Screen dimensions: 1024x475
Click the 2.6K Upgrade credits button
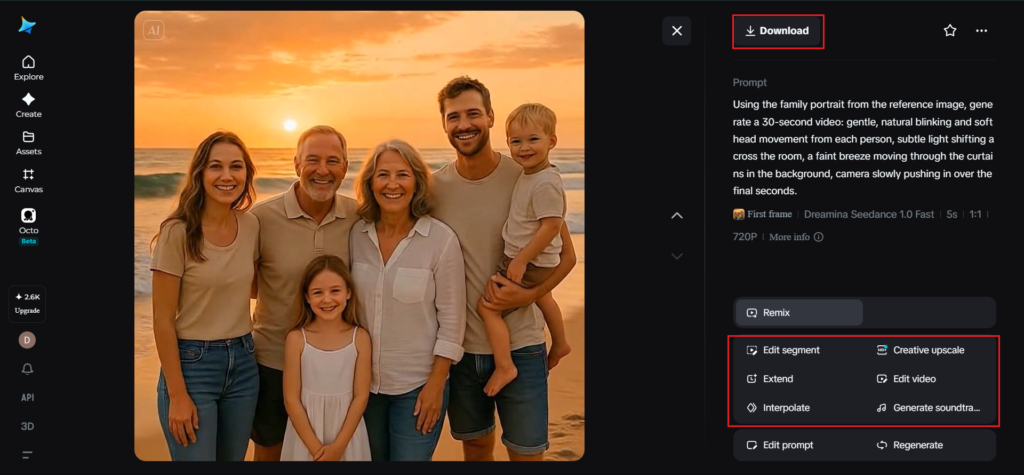(27, 304)
